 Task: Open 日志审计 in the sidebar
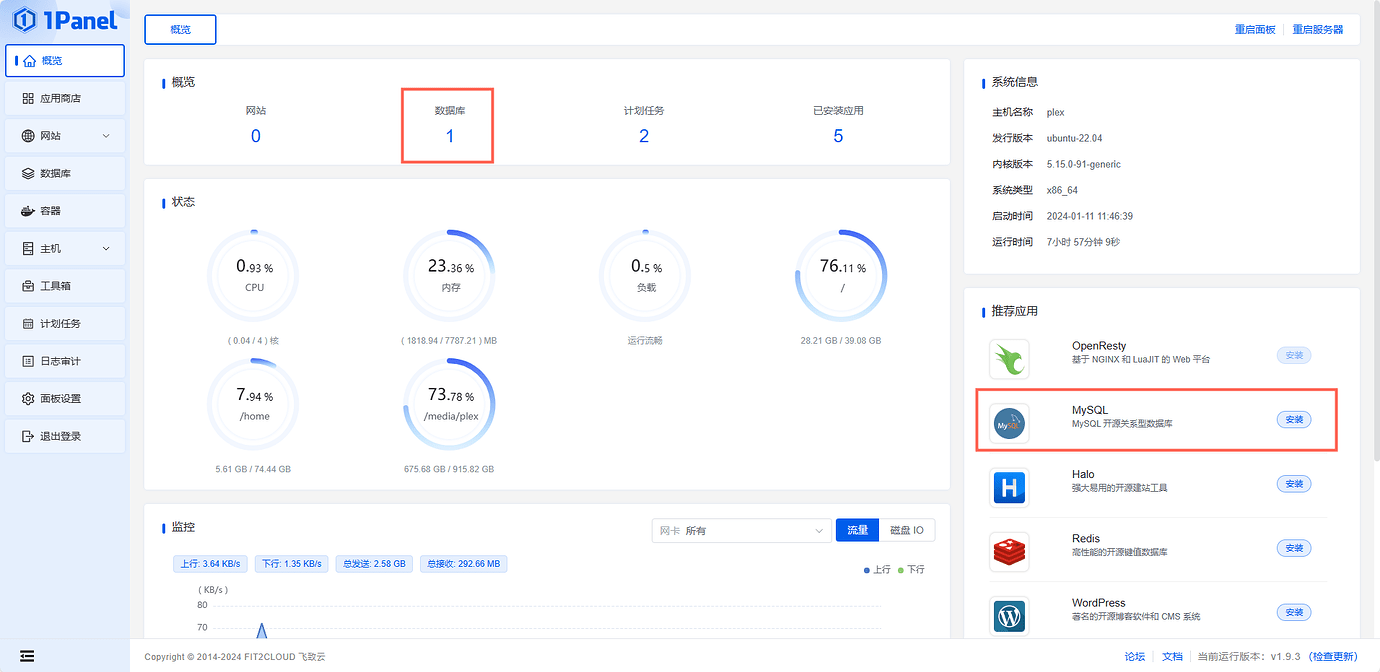65,361
